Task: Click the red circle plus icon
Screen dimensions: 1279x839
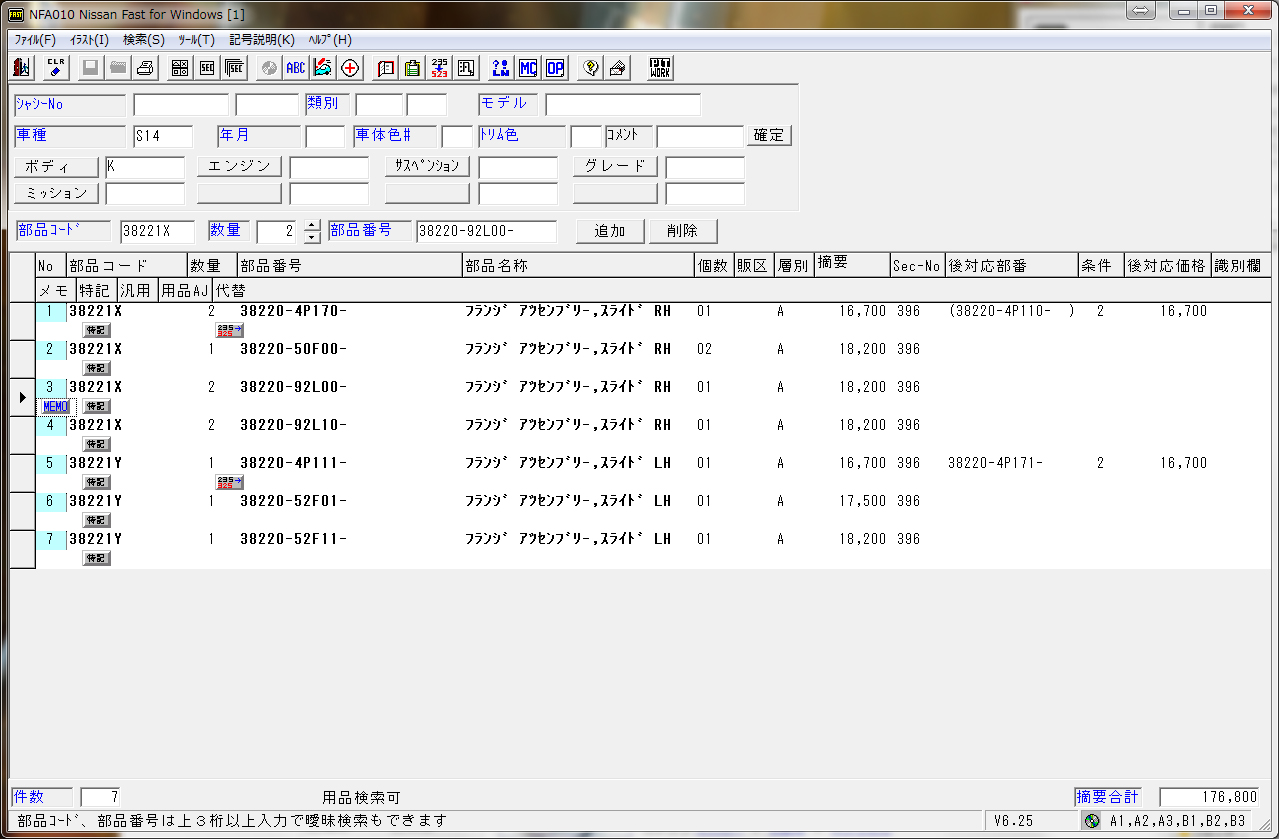Action: tap(350, 68)
